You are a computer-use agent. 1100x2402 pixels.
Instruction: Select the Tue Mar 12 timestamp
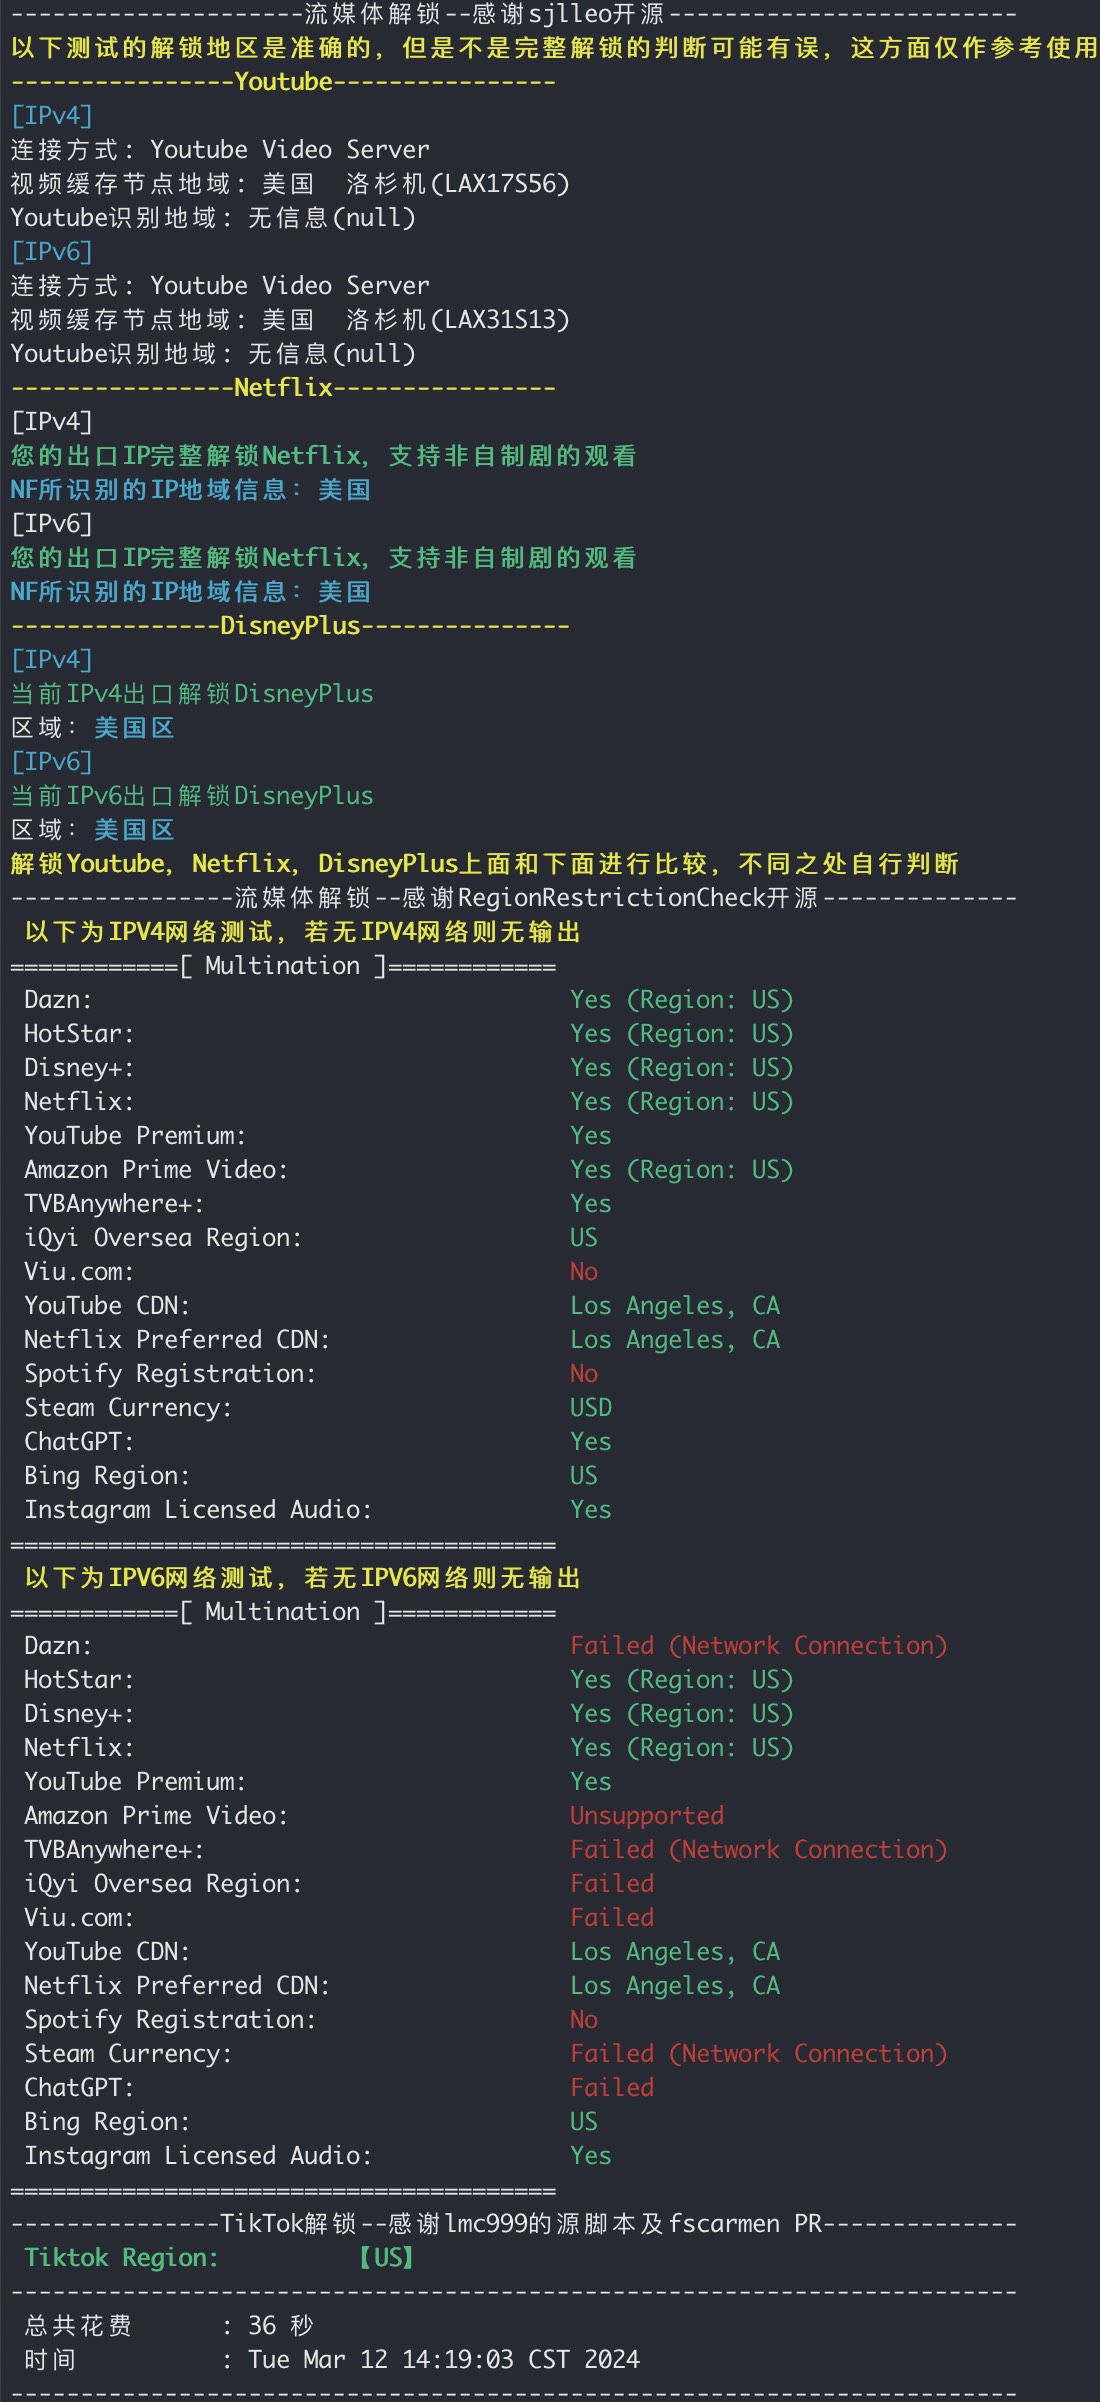coord(443,2360)
